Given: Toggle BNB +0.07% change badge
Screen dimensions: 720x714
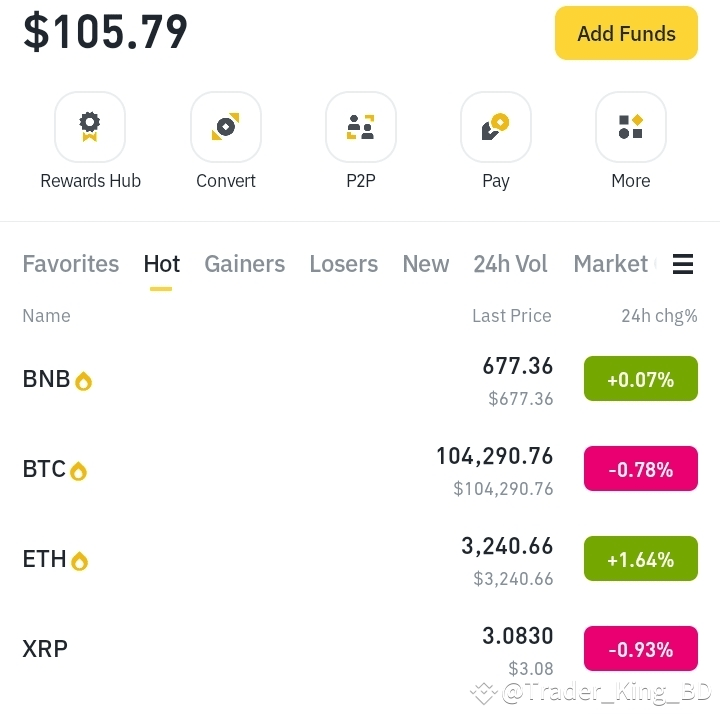Looking at the screenshot, I should [x=641, y=379].
